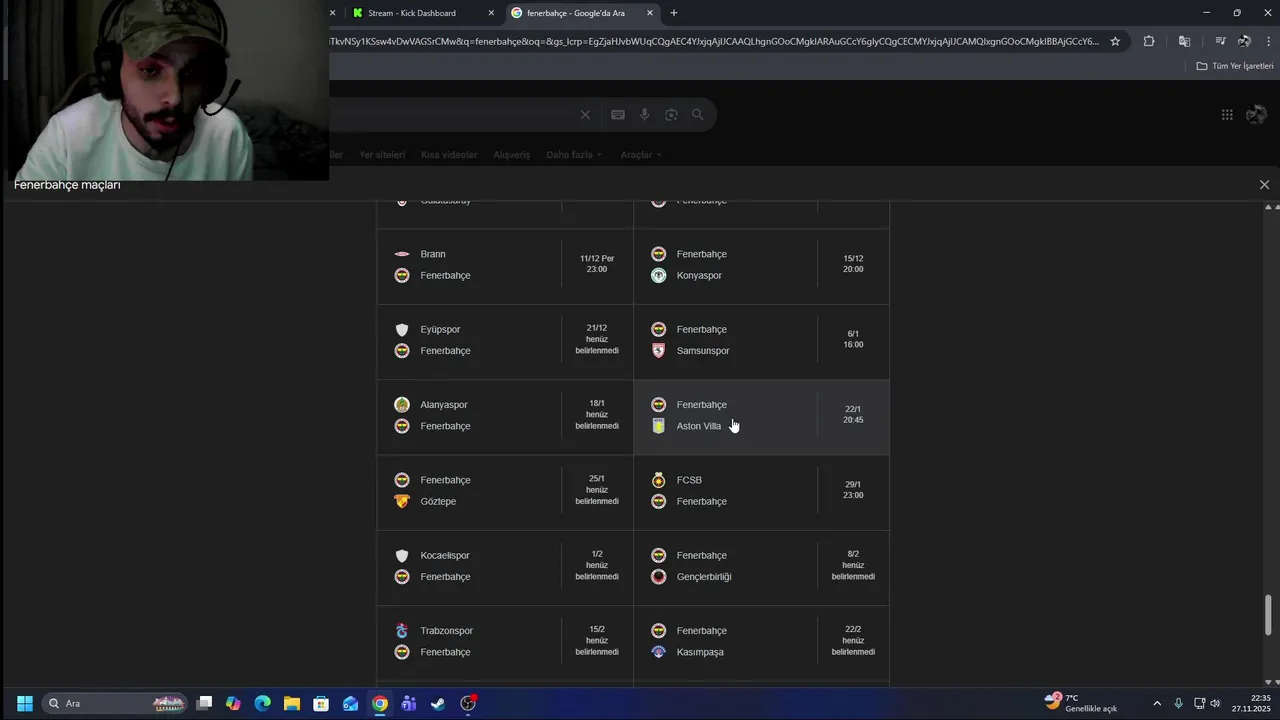Screen dimensions: 1280x720
Task: Close the Stream - Kick Dashboard tab
Action: (491, 13)
